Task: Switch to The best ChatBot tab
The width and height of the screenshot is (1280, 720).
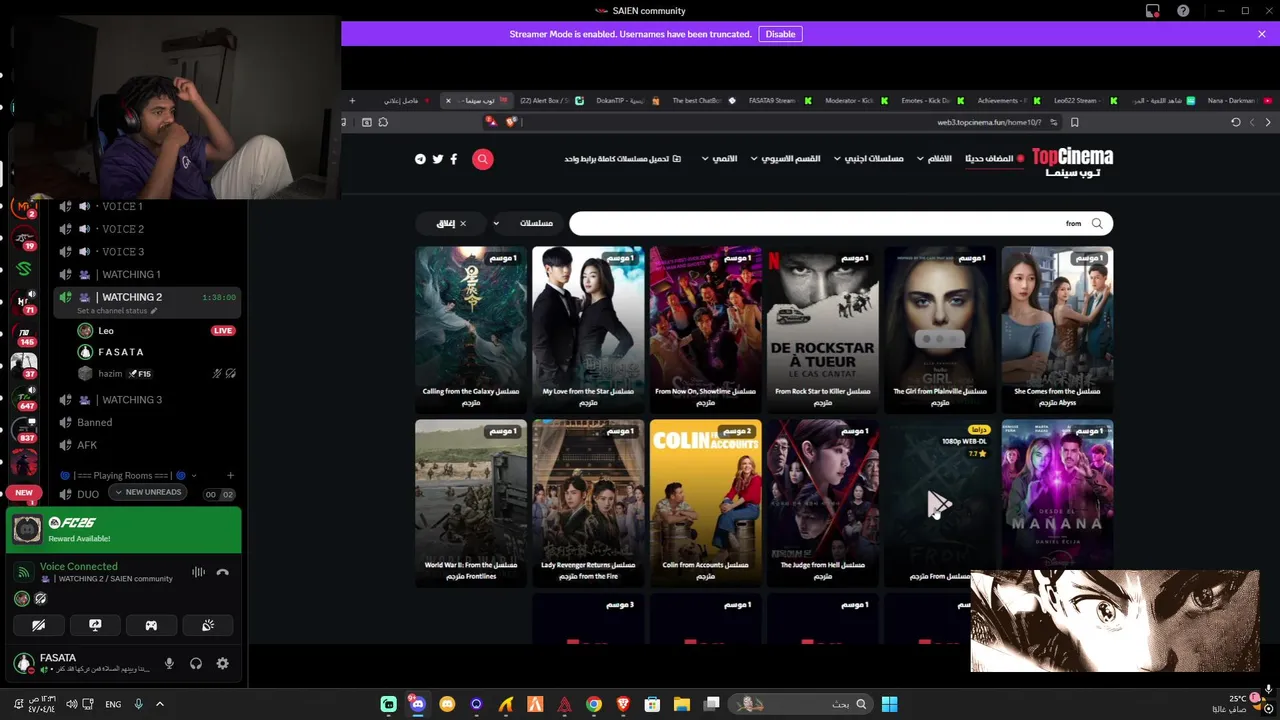Action: (703, 100)
